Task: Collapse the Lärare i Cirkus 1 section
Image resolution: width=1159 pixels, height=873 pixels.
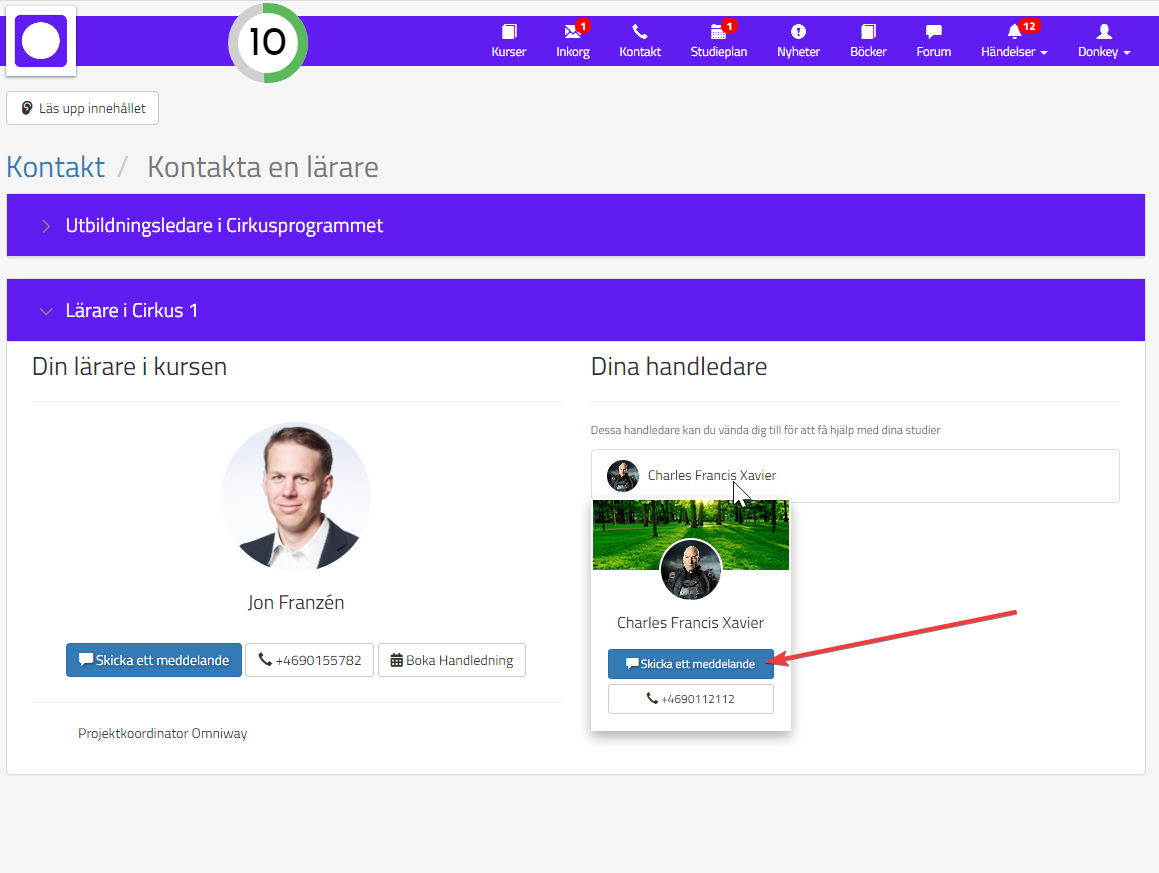Action: [x=132, y=311]
